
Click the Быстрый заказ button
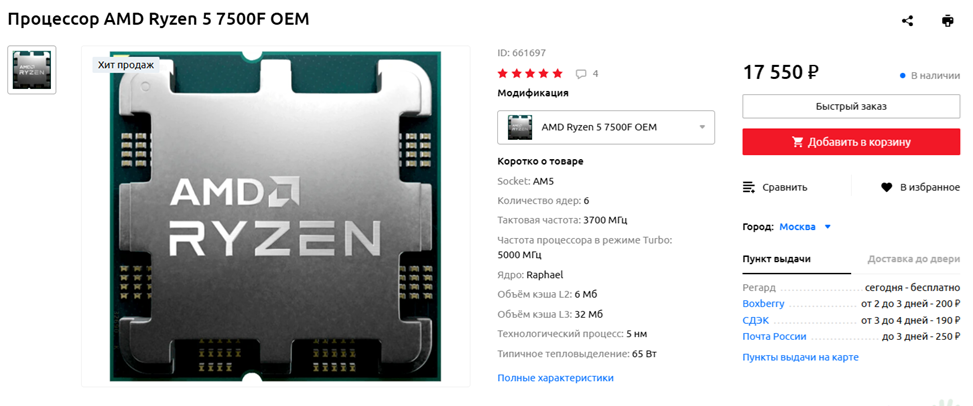click(x=851, y=106)
